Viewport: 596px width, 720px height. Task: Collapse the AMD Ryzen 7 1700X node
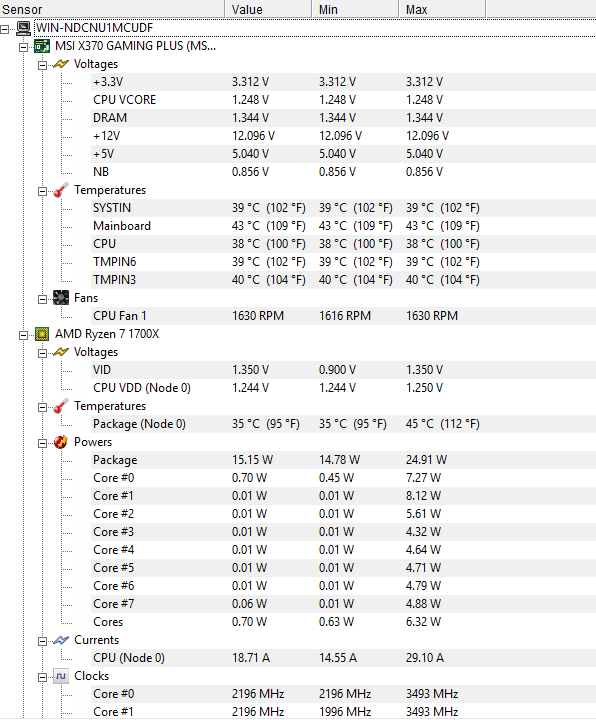coord(23,335)
